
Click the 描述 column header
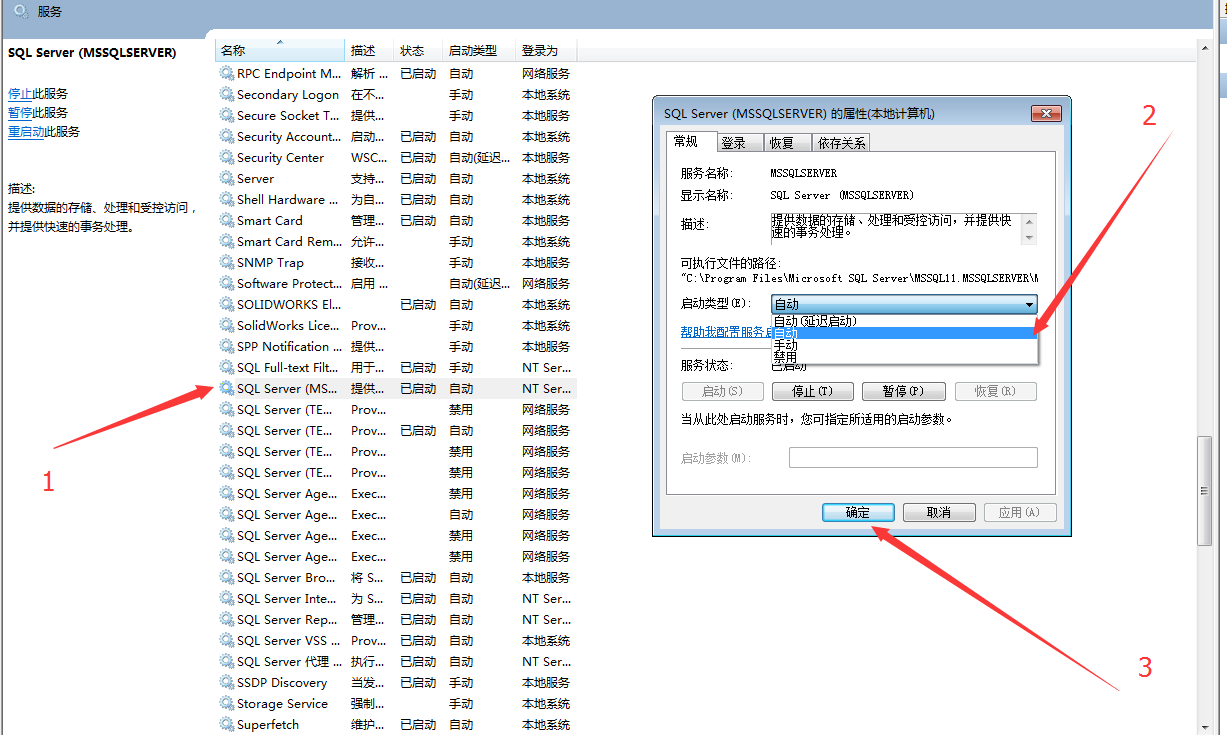370,50
